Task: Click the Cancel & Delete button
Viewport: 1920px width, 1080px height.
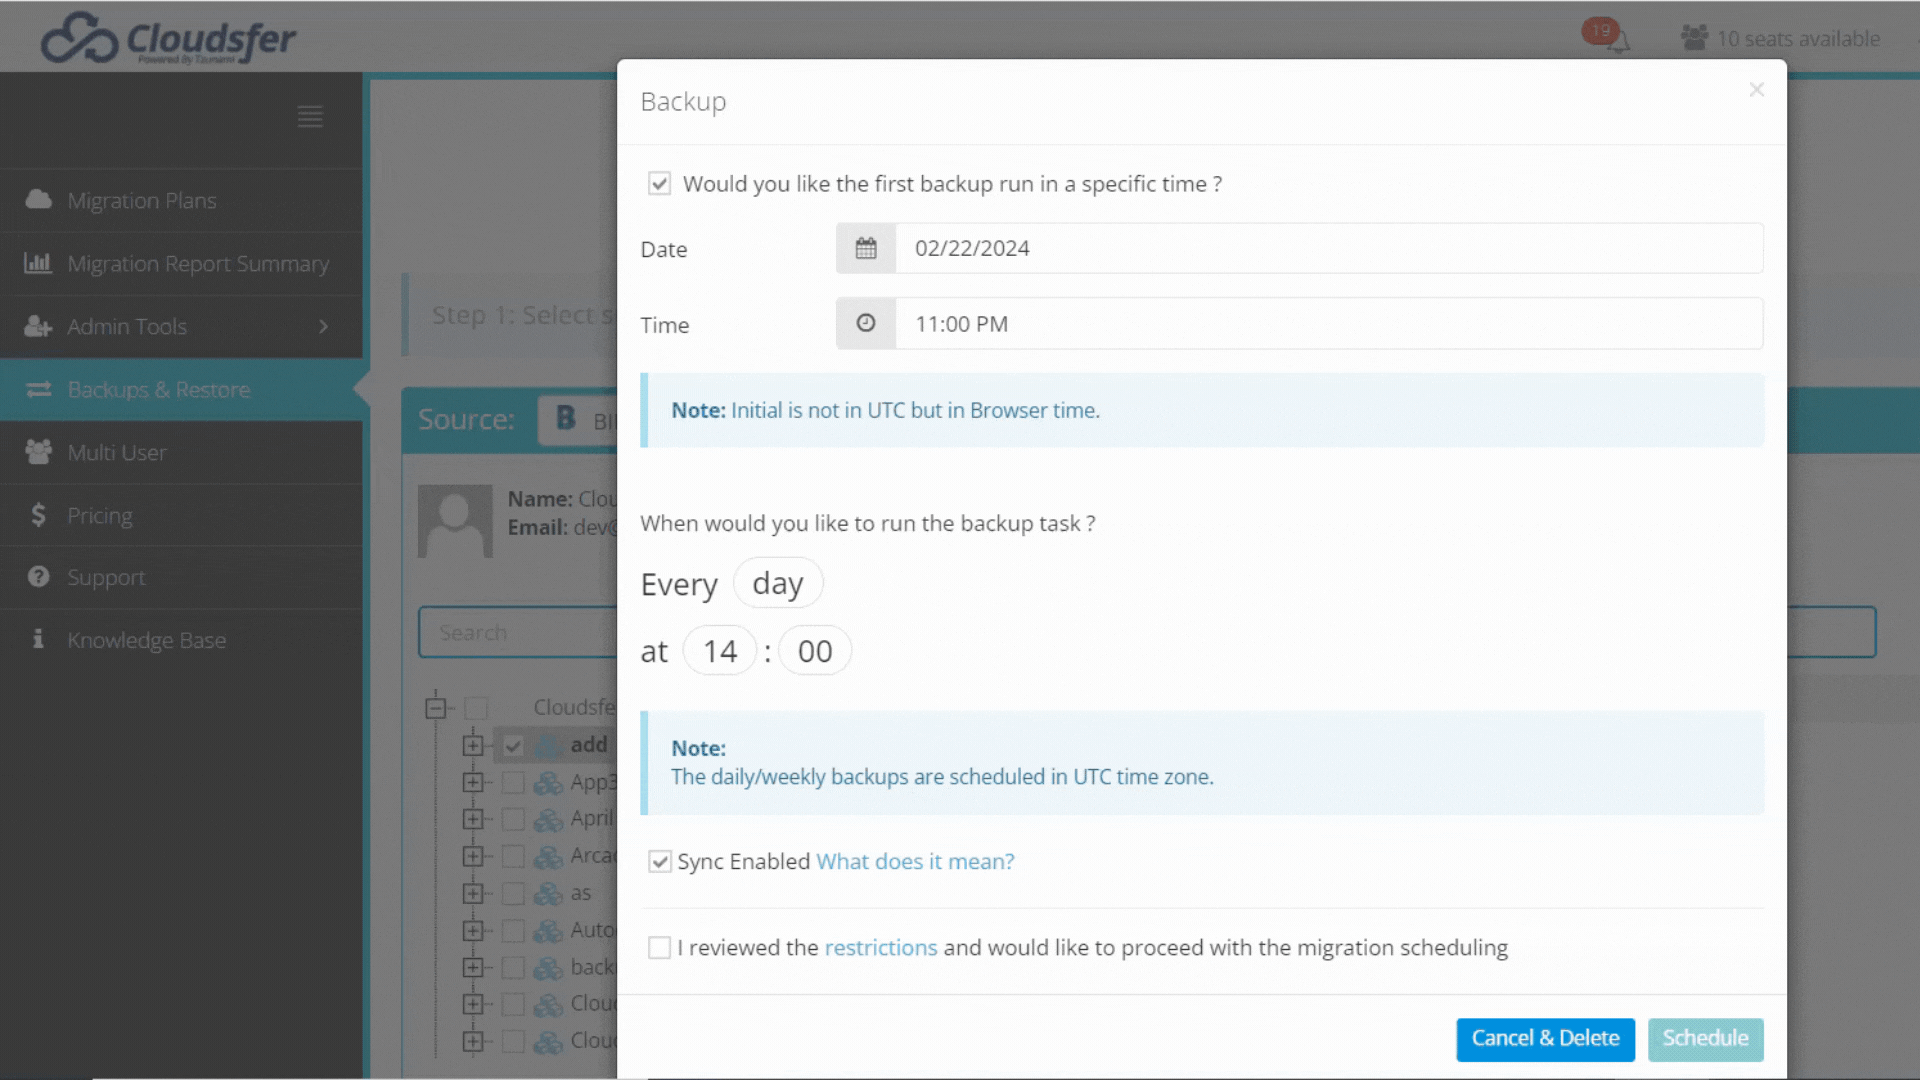Action: [1545, 1038]
